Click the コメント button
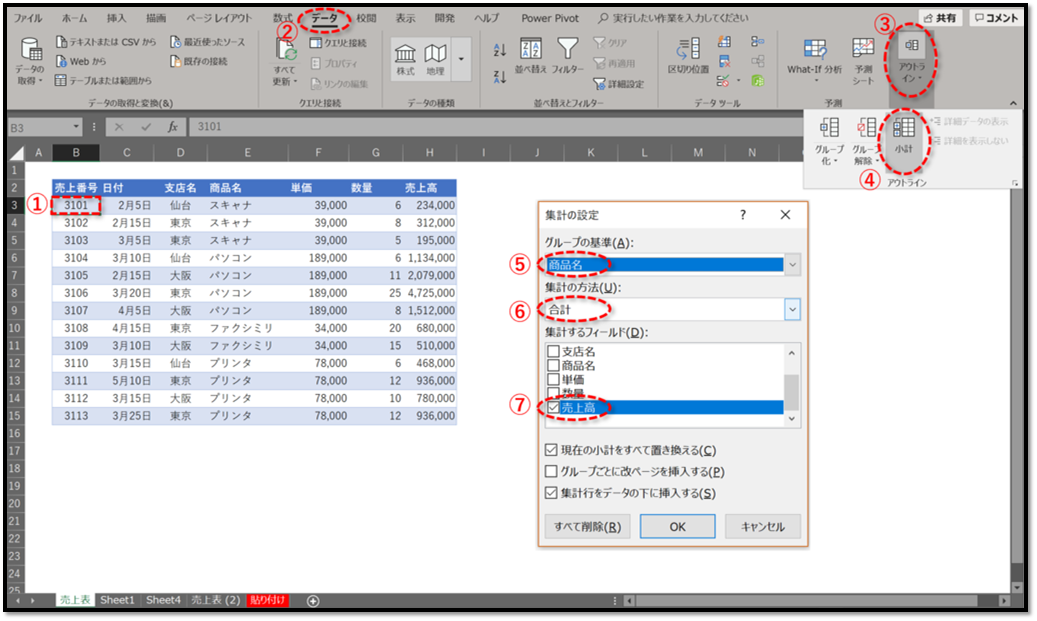The image size is (1037, 621). [996, 18]
